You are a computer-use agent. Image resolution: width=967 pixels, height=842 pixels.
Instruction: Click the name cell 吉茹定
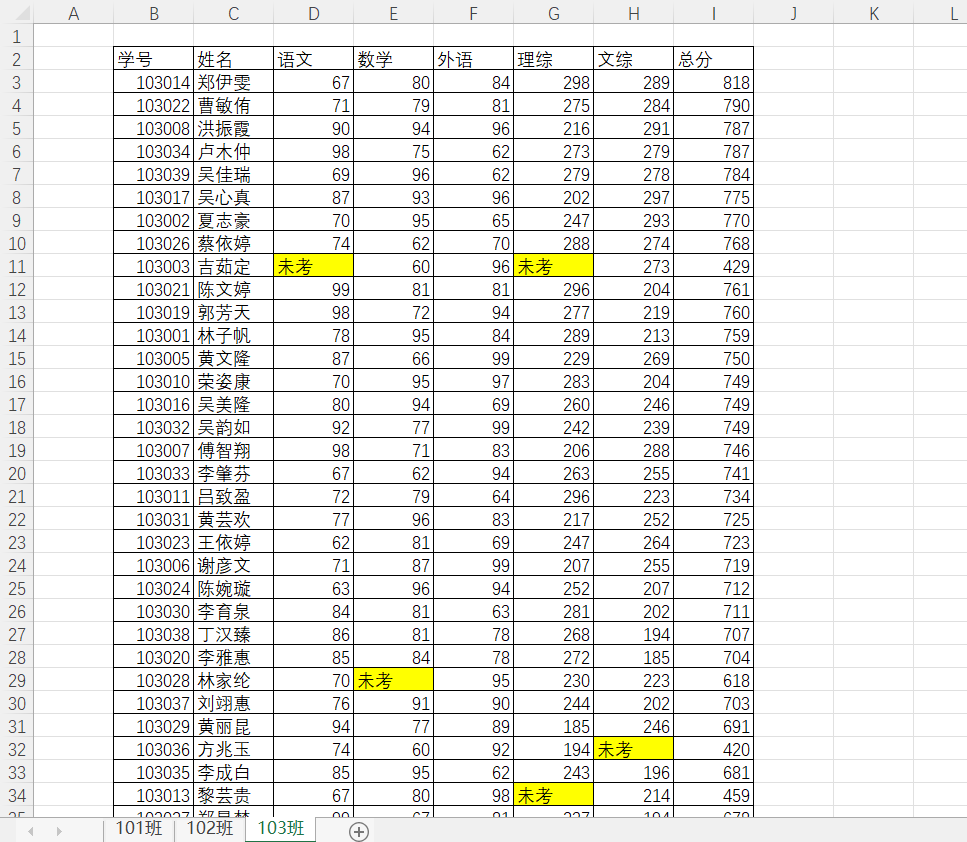(x=234, y=266)
